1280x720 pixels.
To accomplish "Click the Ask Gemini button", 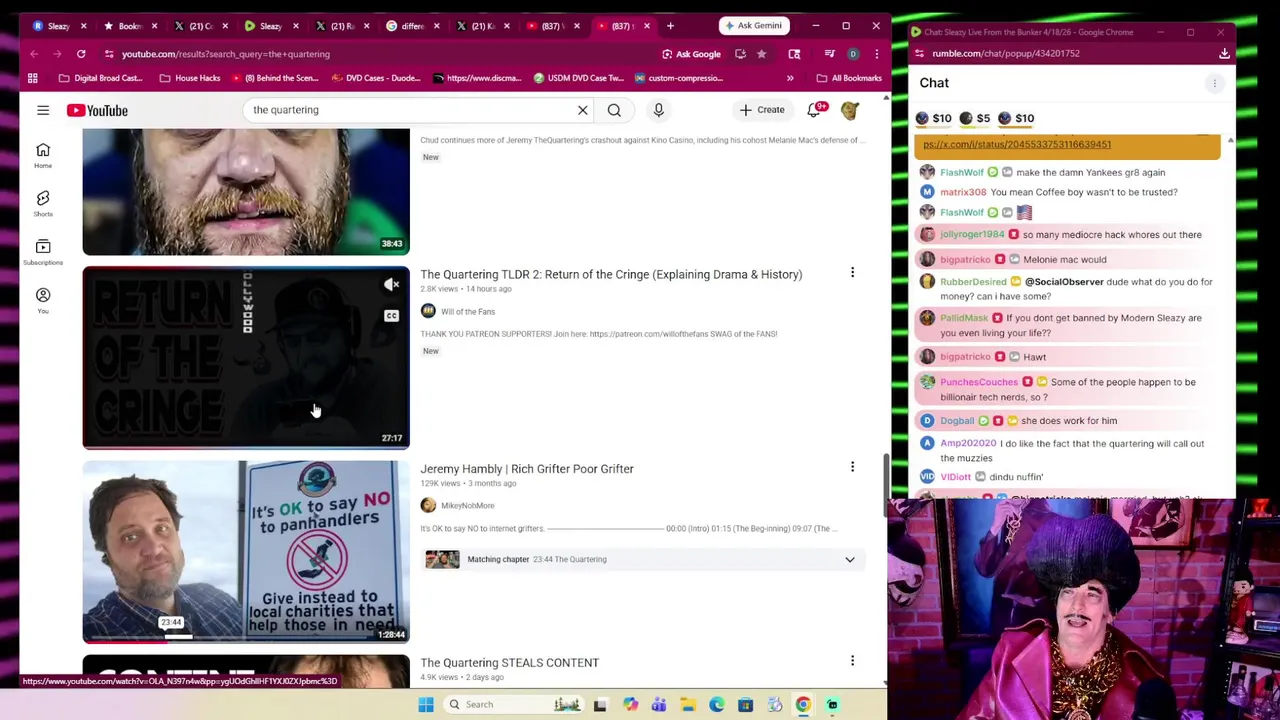I will point(753,26).
